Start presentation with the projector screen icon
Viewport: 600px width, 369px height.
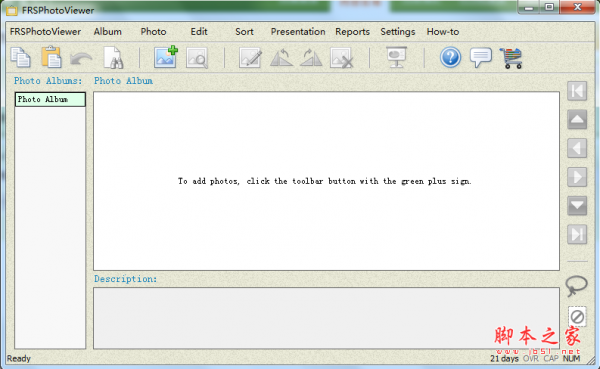tap(396, 57)
